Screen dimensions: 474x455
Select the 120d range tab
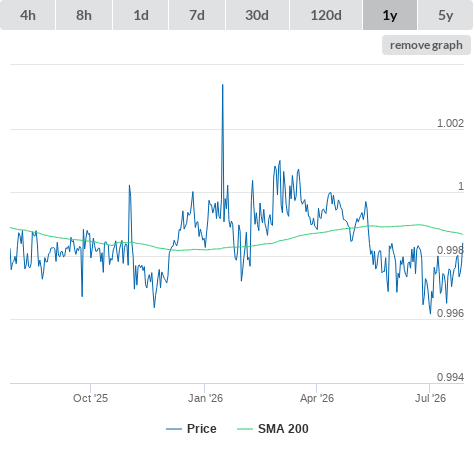pos(326,15)
